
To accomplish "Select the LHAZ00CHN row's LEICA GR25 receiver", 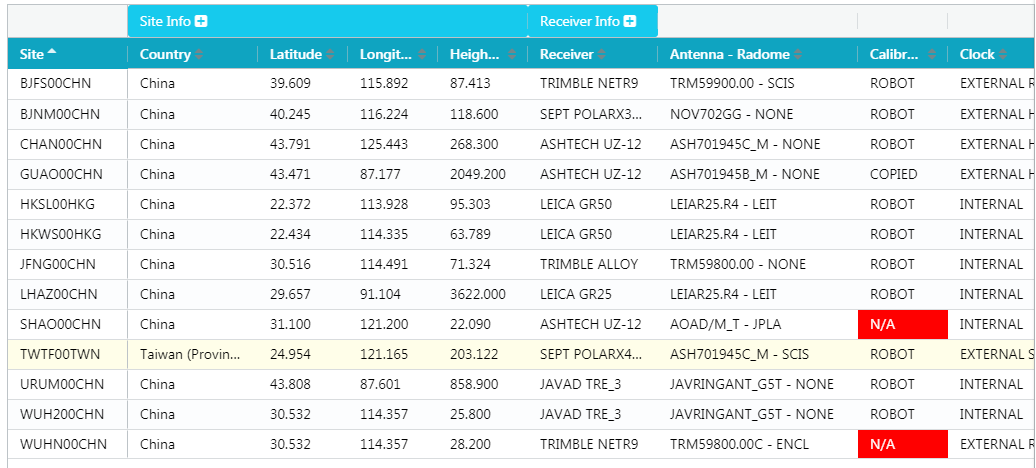I will tap(577, 294).
